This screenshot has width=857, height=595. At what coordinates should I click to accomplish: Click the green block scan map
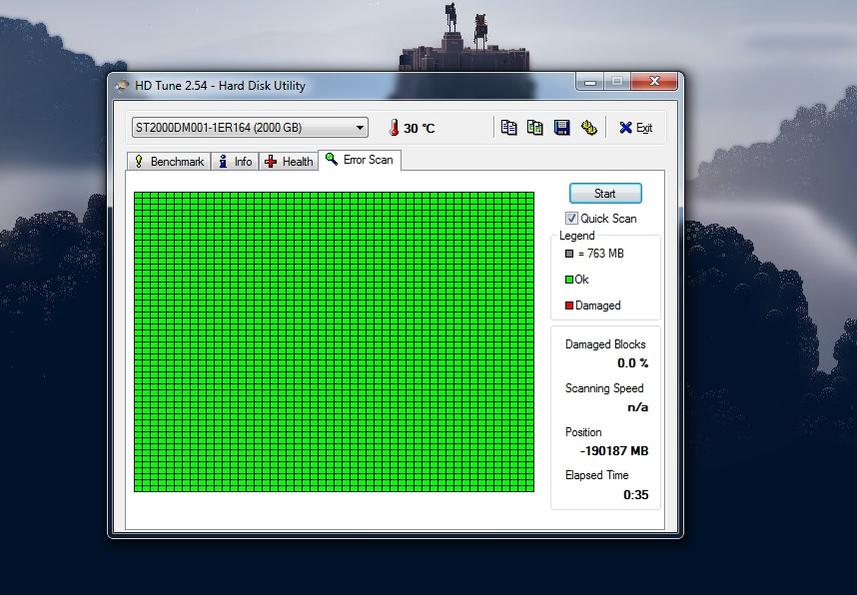point(334,341)
